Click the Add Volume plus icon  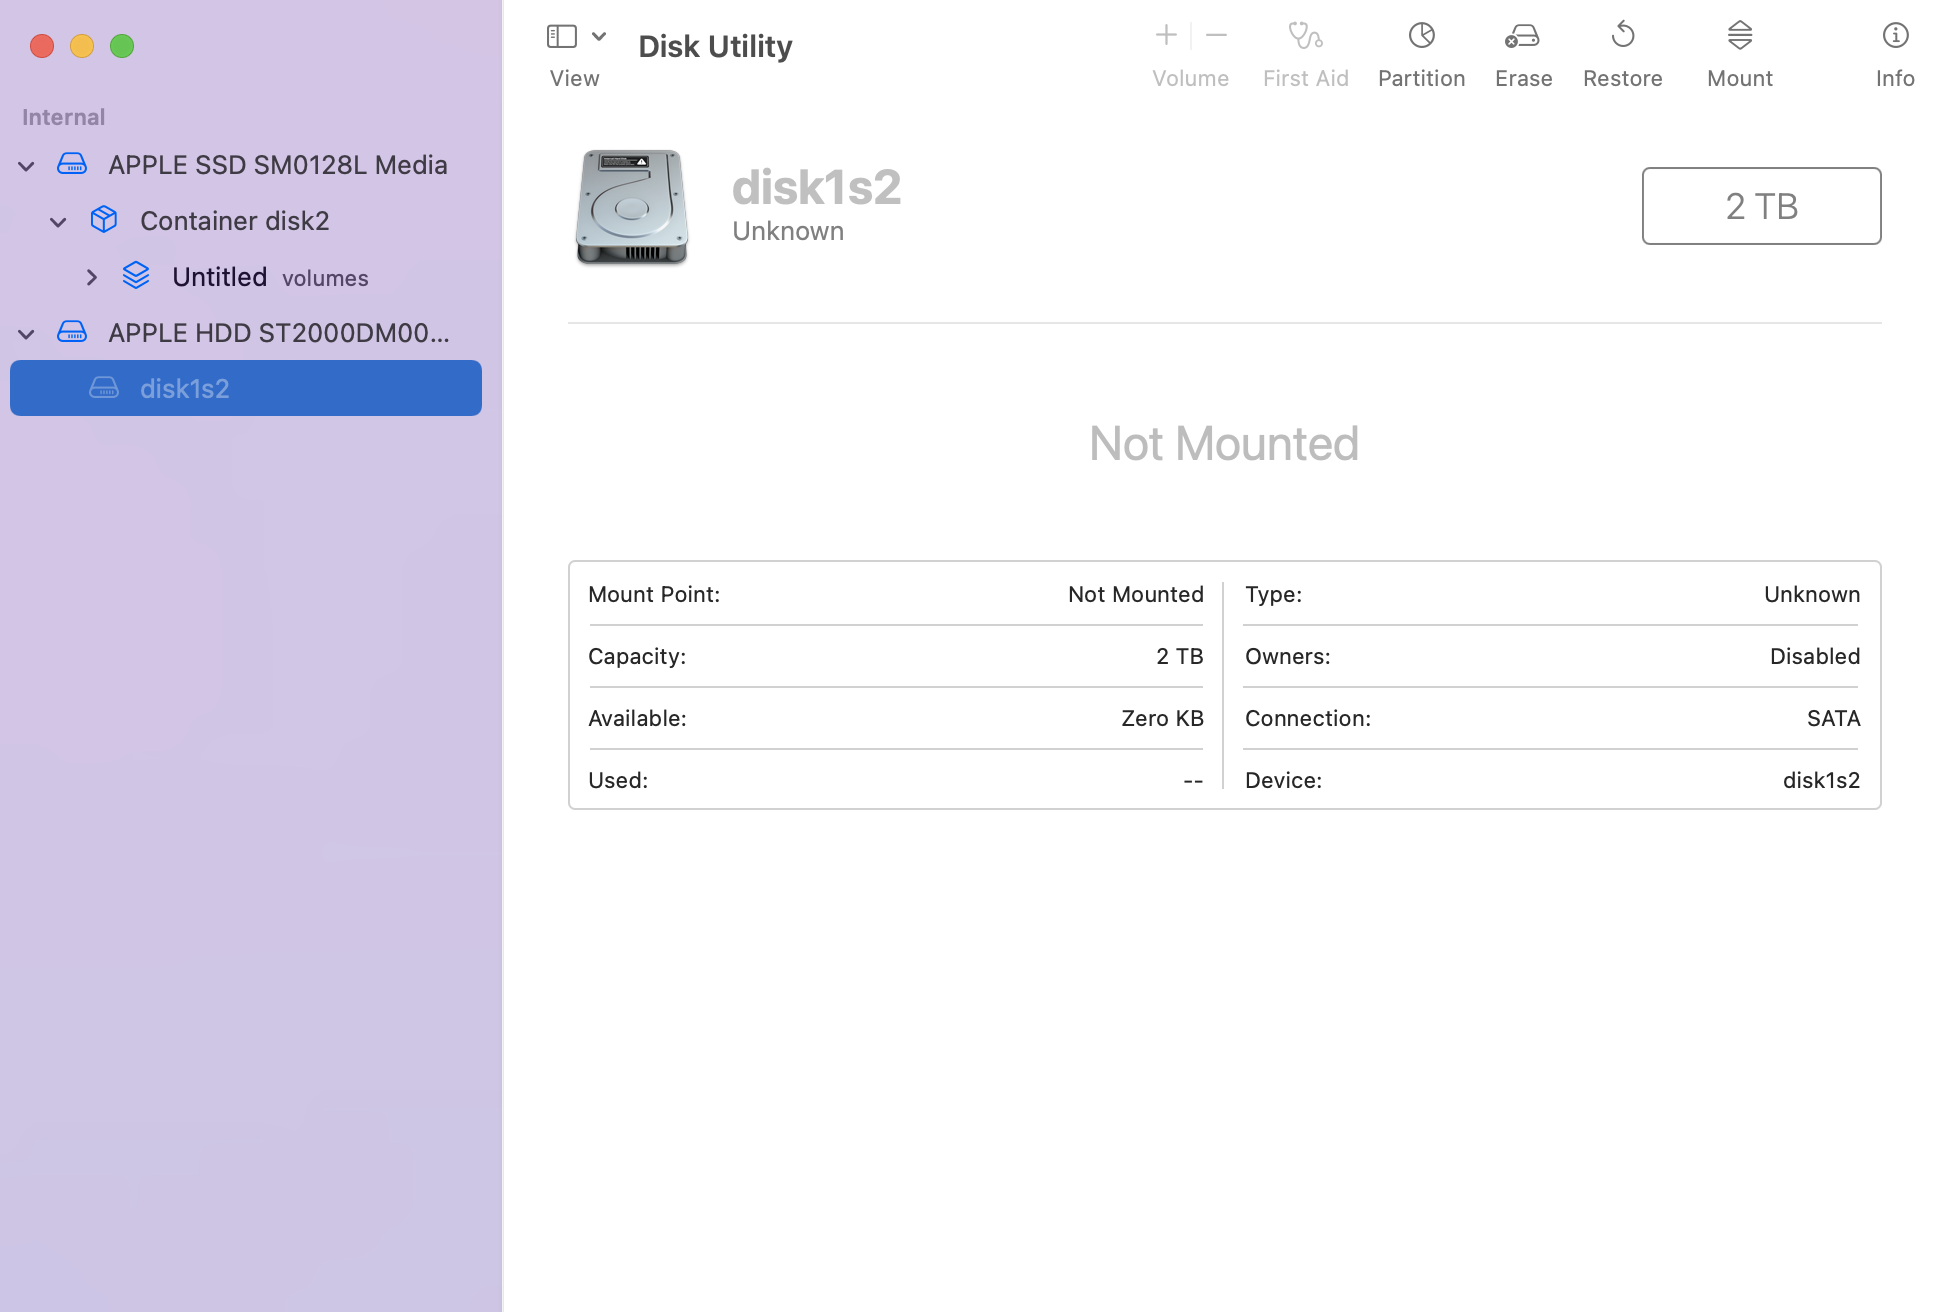[1165, 35]
